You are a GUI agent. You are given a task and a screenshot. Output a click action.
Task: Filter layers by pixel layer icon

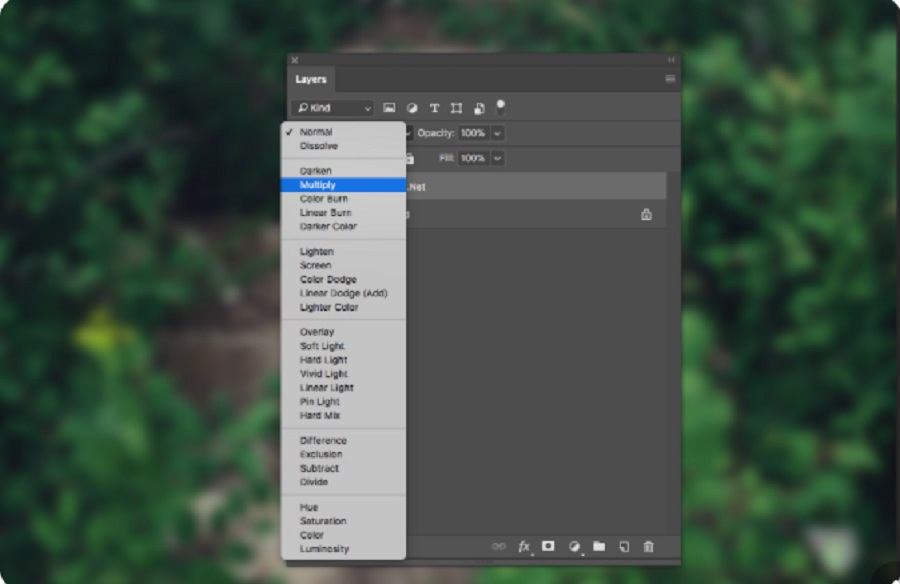pos(389,108)
